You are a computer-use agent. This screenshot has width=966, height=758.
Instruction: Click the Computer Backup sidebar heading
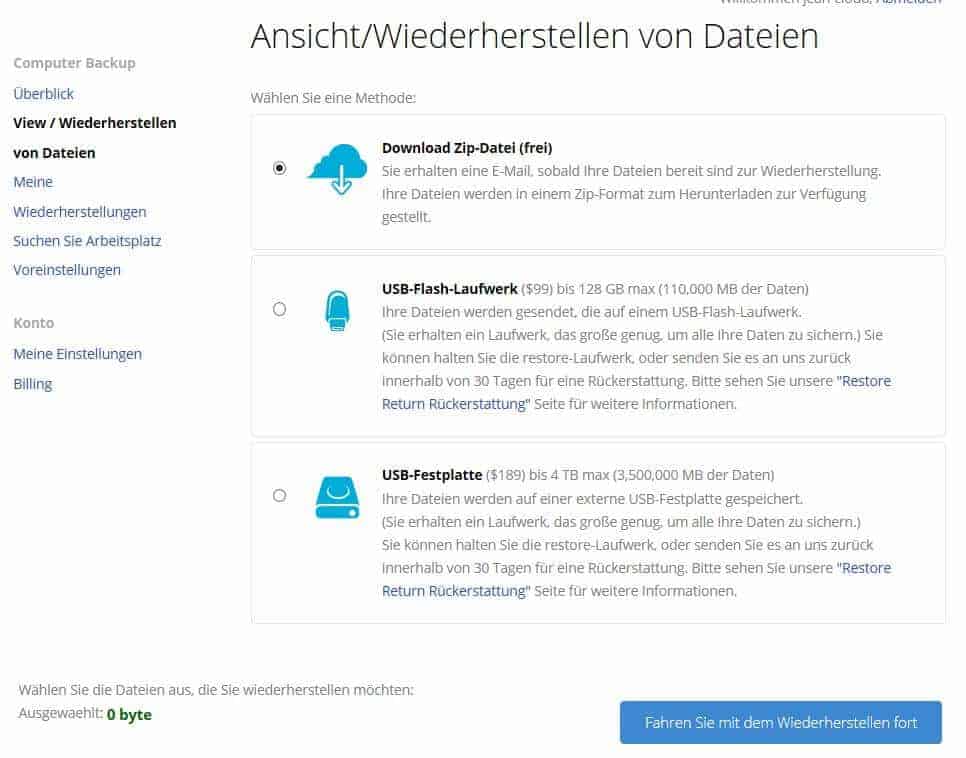point(74,63)
